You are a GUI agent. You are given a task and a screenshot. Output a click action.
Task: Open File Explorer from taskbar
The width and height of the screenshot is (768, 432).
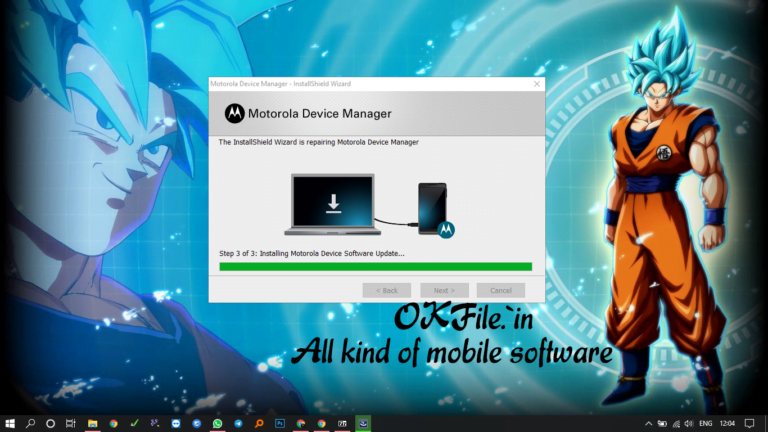pyautogui.click(x=93, y=423)
